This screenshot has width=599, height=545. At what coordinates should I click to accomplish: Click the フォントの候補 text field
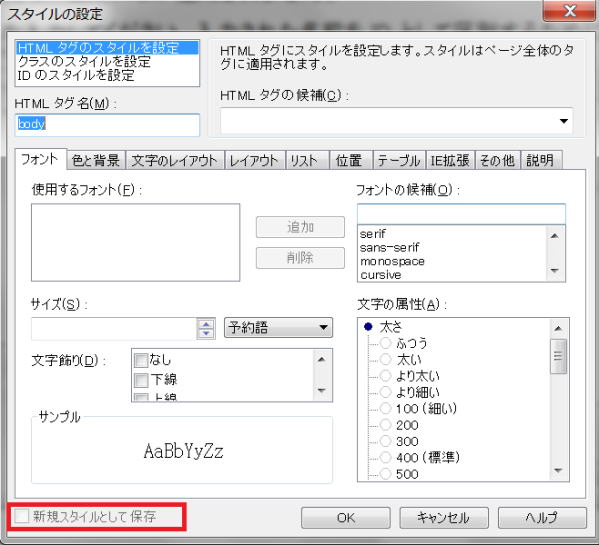click(x=461, y=214)
